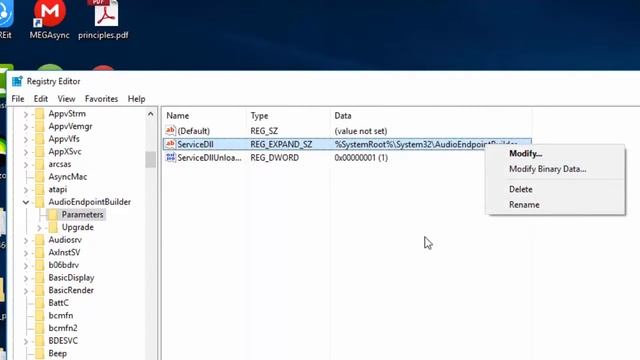Click the Upgrade folder icon

[x=53, y=227]
